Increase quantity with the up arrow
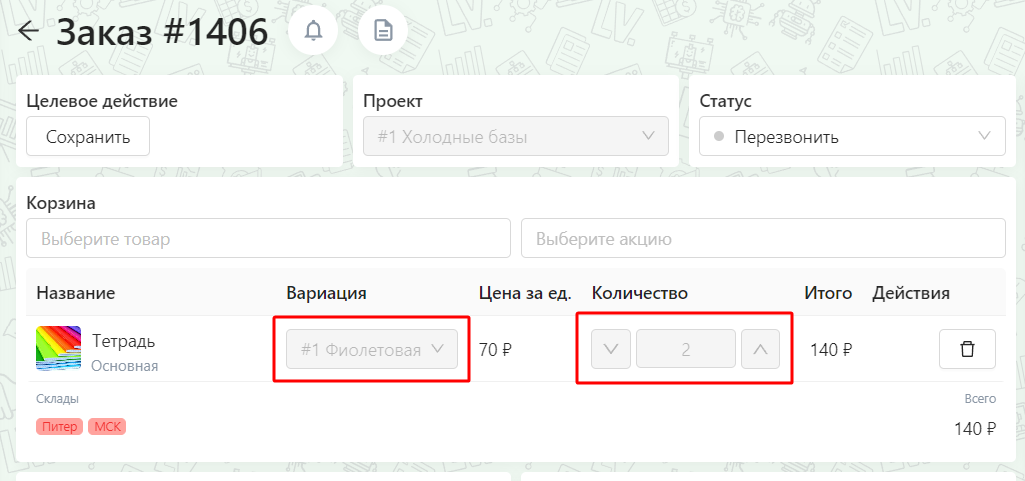1025x481 pixels. pos(760,349)
